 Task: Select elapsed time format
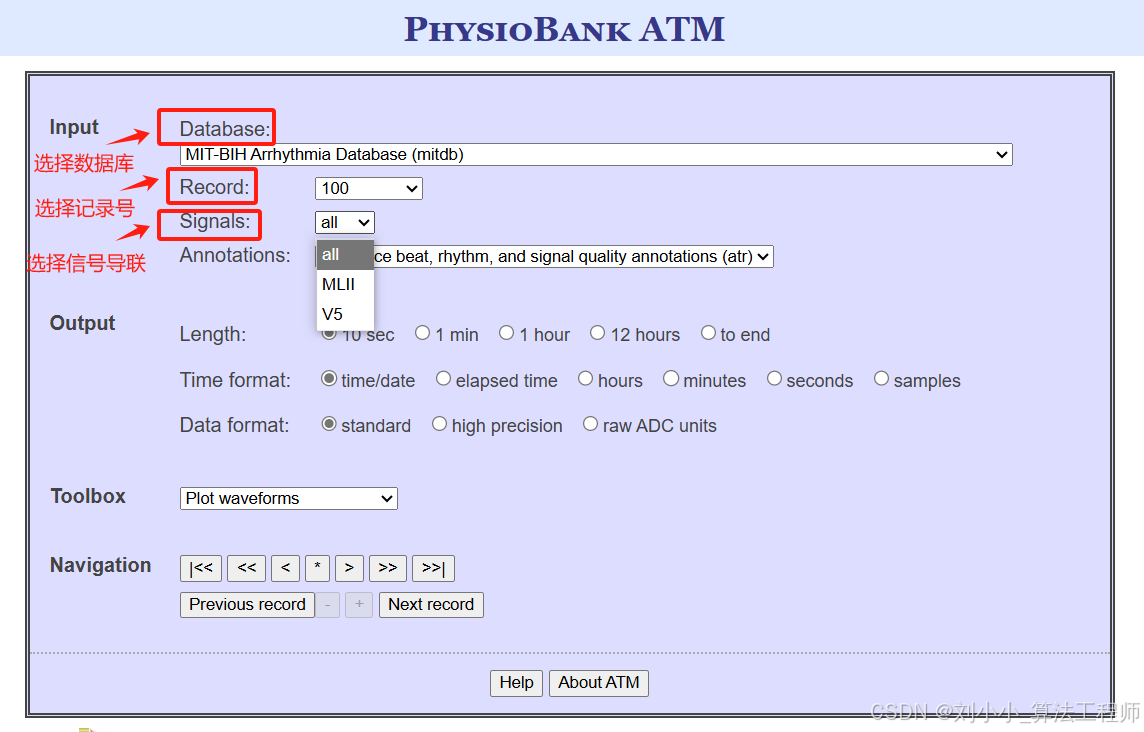(444, 379)
